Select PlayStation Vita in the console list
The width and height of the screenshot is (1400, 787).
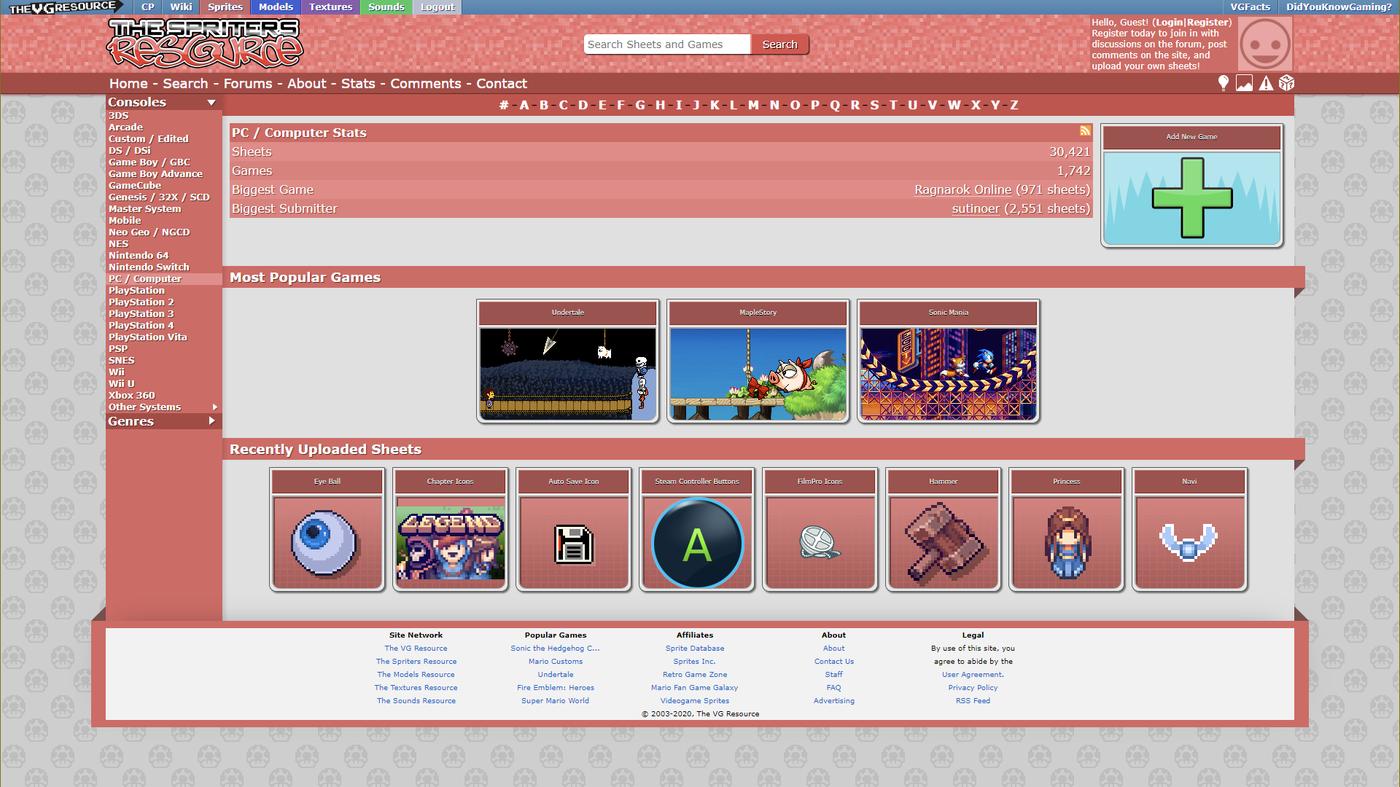click(147, 337)
